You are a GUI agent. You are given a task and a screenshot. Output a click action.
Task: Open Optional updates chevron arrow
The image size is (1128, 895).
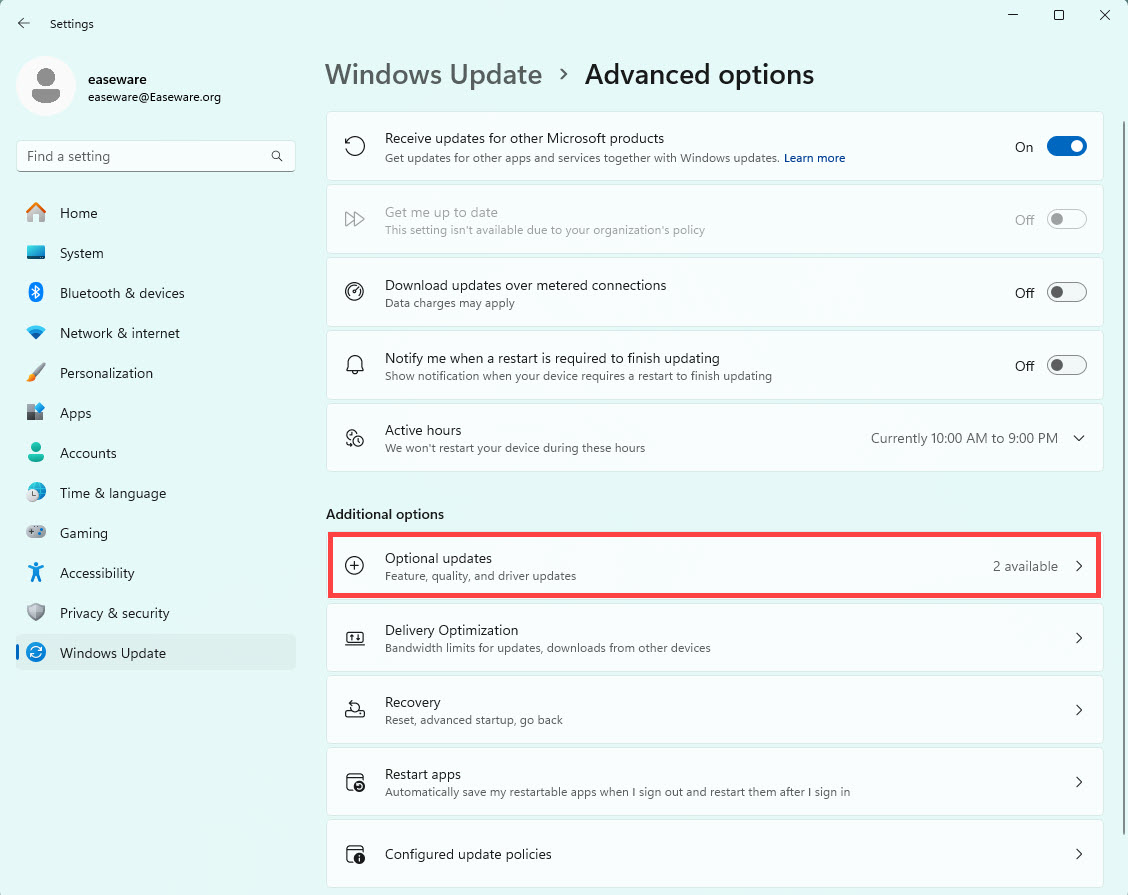(1079, 566)
